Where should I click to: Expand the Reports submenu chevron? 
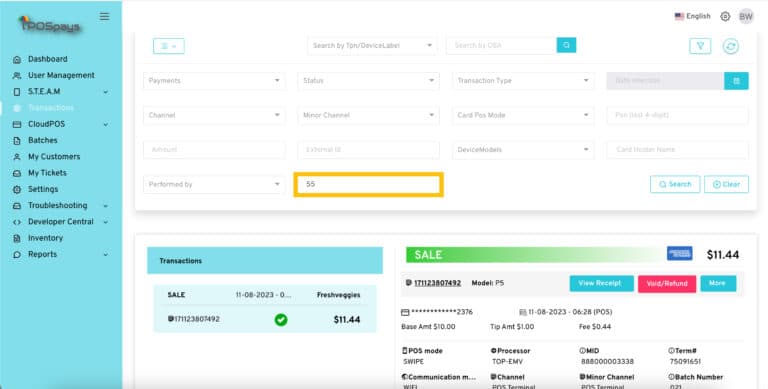point(105,255)
